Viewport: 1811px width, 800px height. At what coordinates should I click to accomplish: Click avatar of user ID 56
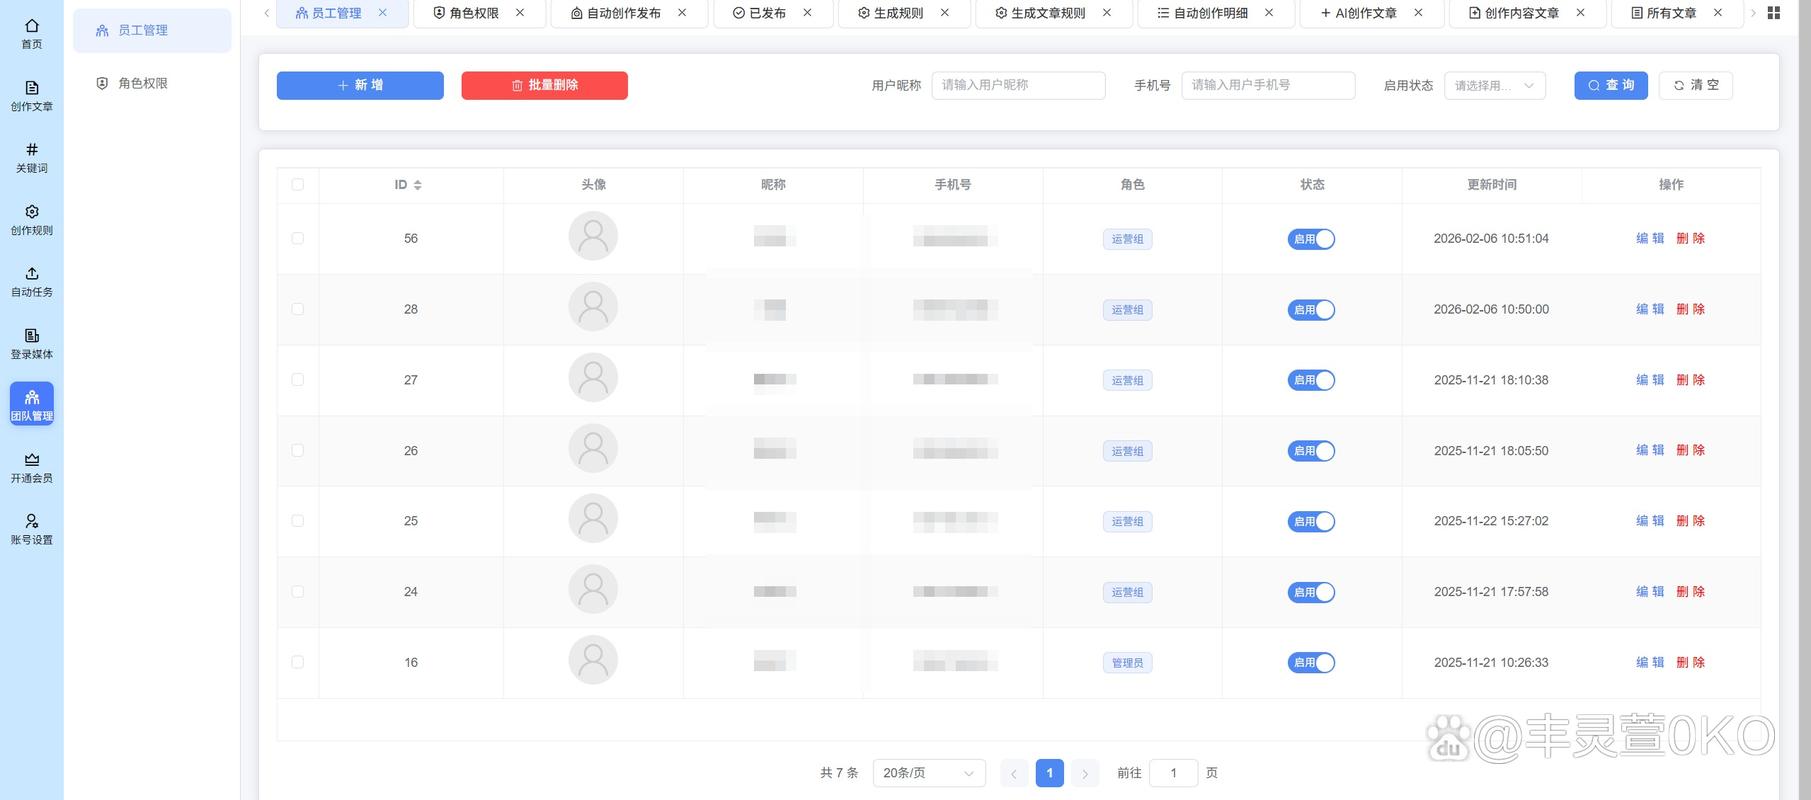pos(593,236)
